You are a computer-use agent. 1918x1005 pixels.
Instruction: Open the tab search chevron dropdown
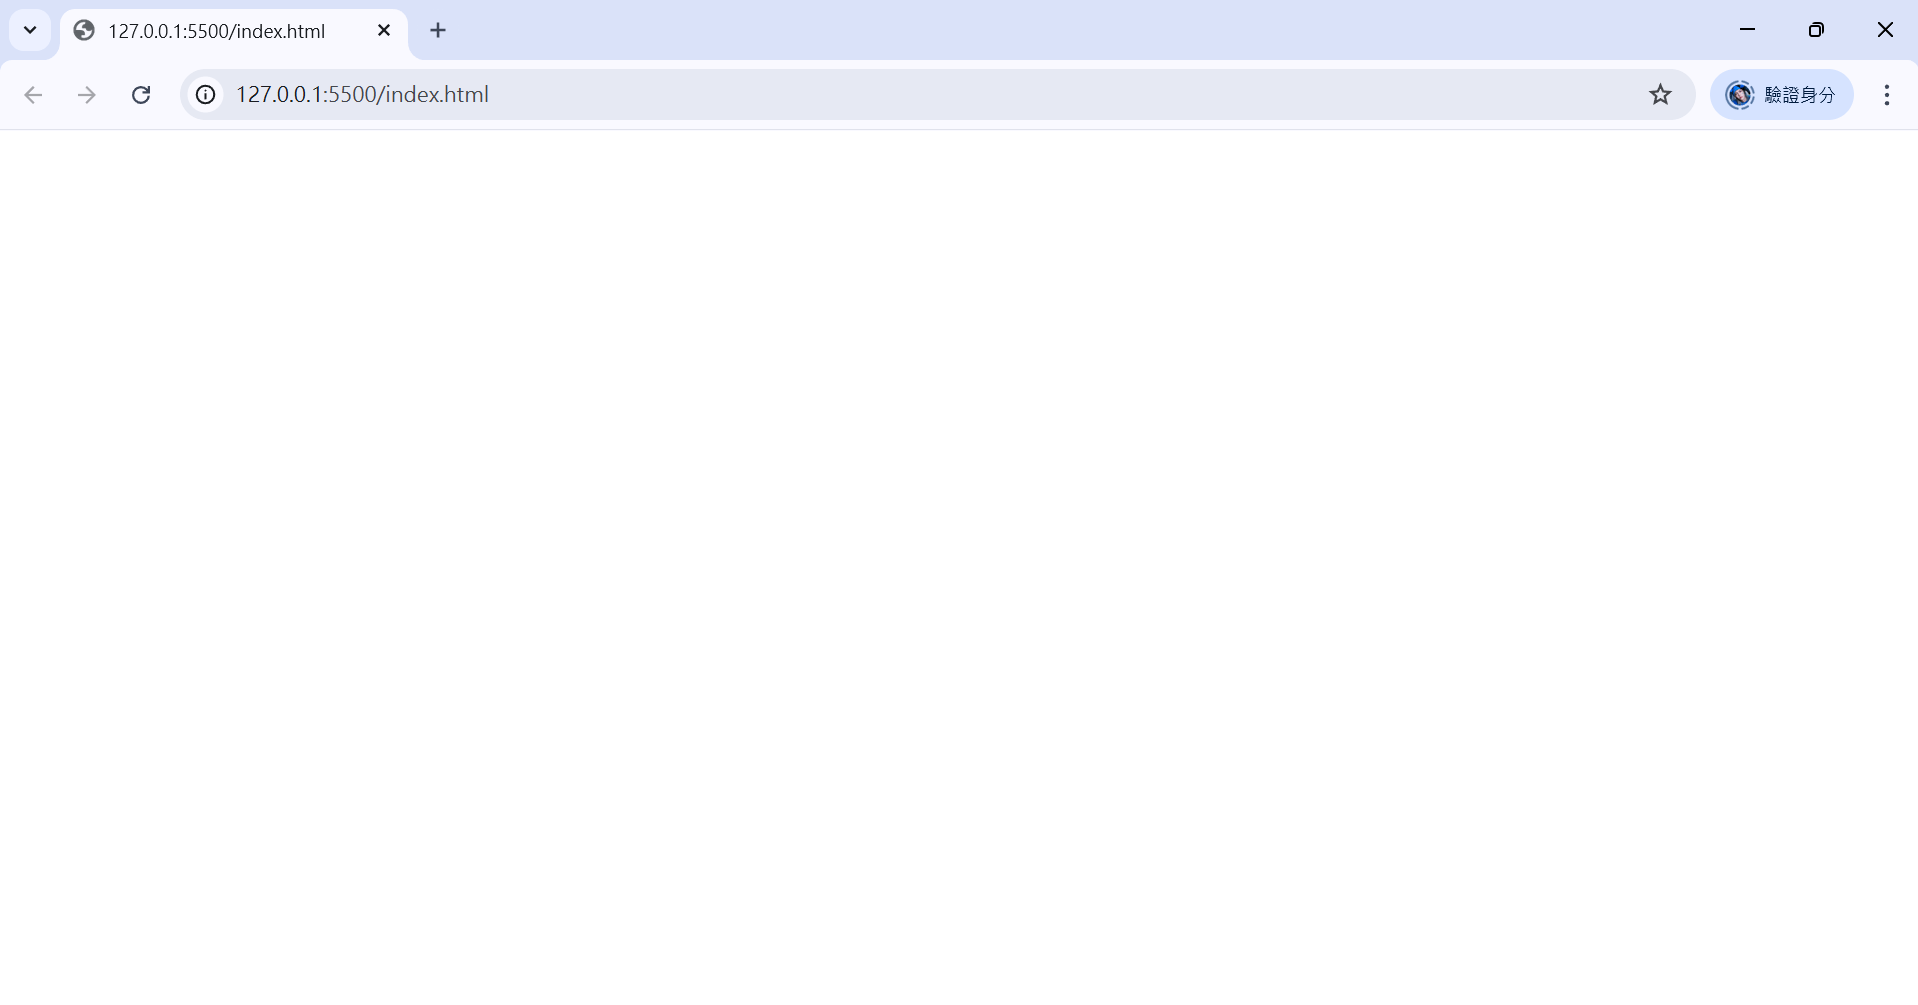coord(30,30)
